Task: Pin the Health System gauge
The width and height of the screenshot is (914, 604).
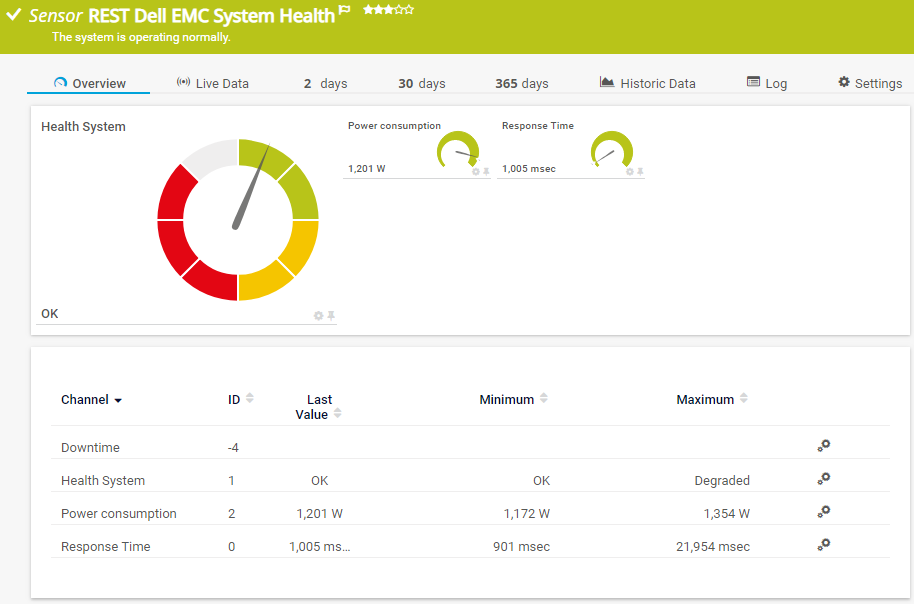Action: pyautogui.click(x=331, y=315)
